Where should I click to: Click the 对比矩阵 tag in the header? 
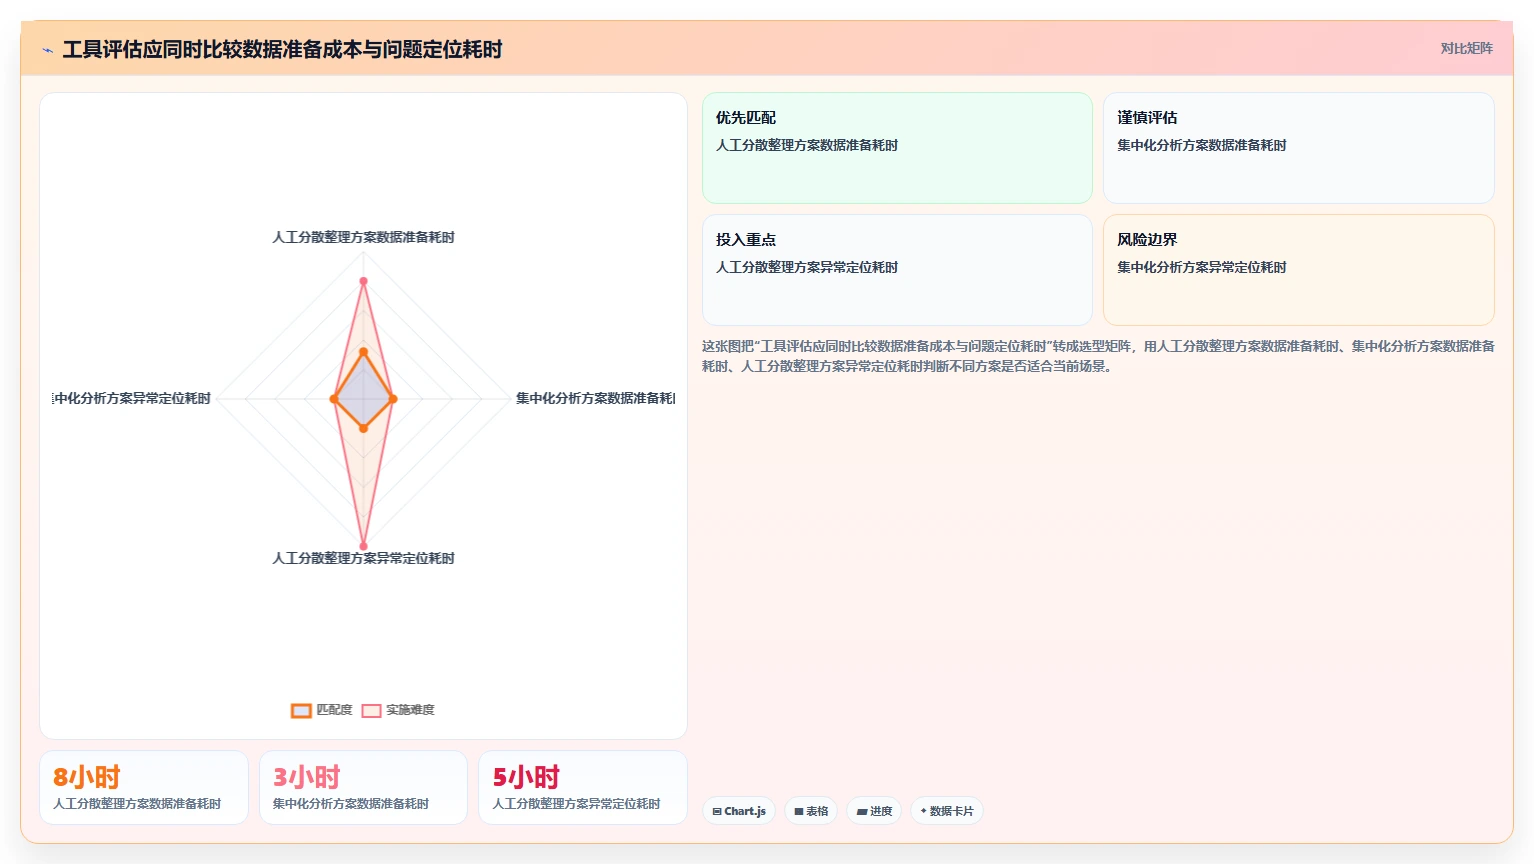click(1466, 48)
